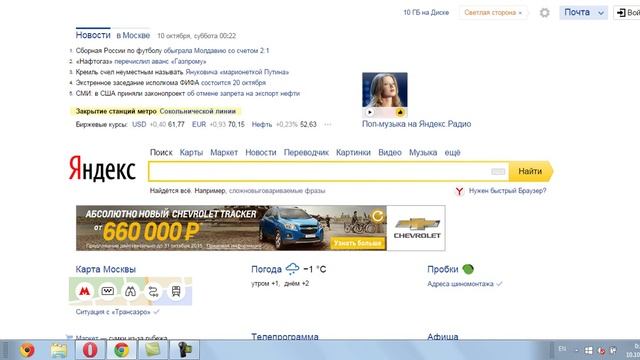Open Телепрограмма section

285,337
